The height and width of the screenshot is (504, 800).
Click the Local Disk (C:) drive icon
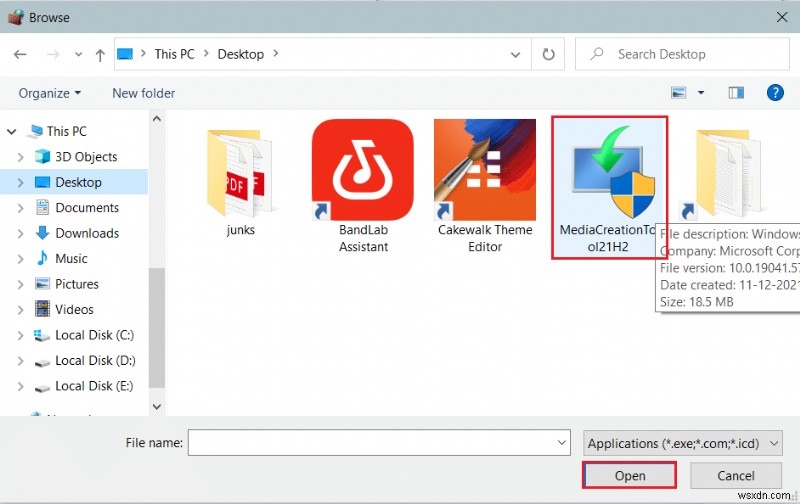coord(42,335)
